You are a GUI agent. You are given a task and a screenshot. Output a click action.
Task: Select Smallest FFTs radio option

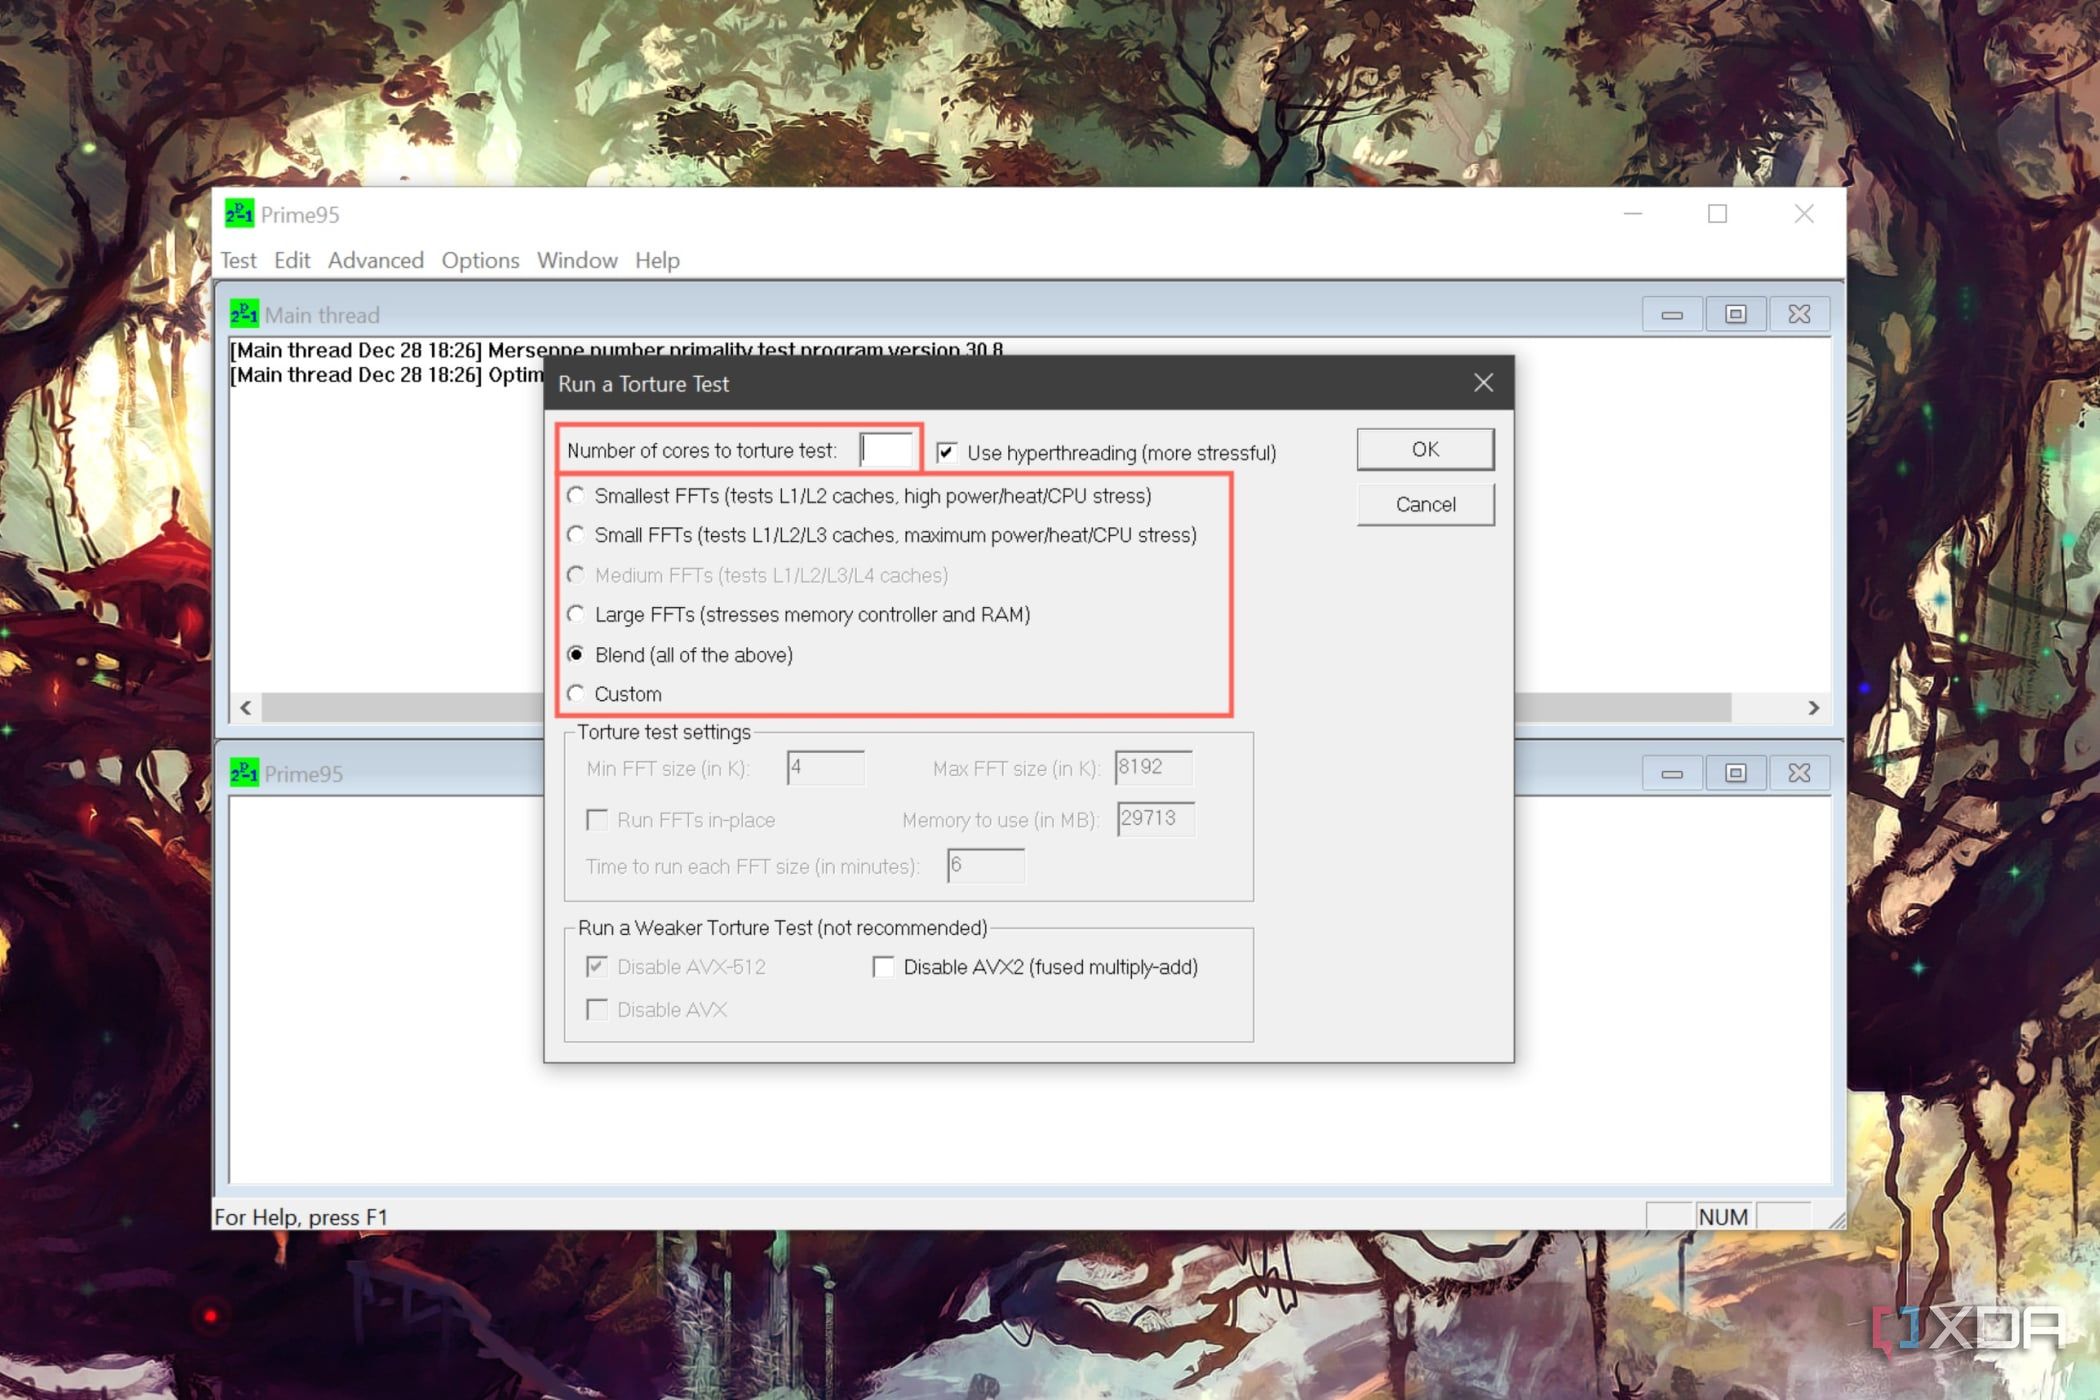pyautogui.click(x=576, y=495)
